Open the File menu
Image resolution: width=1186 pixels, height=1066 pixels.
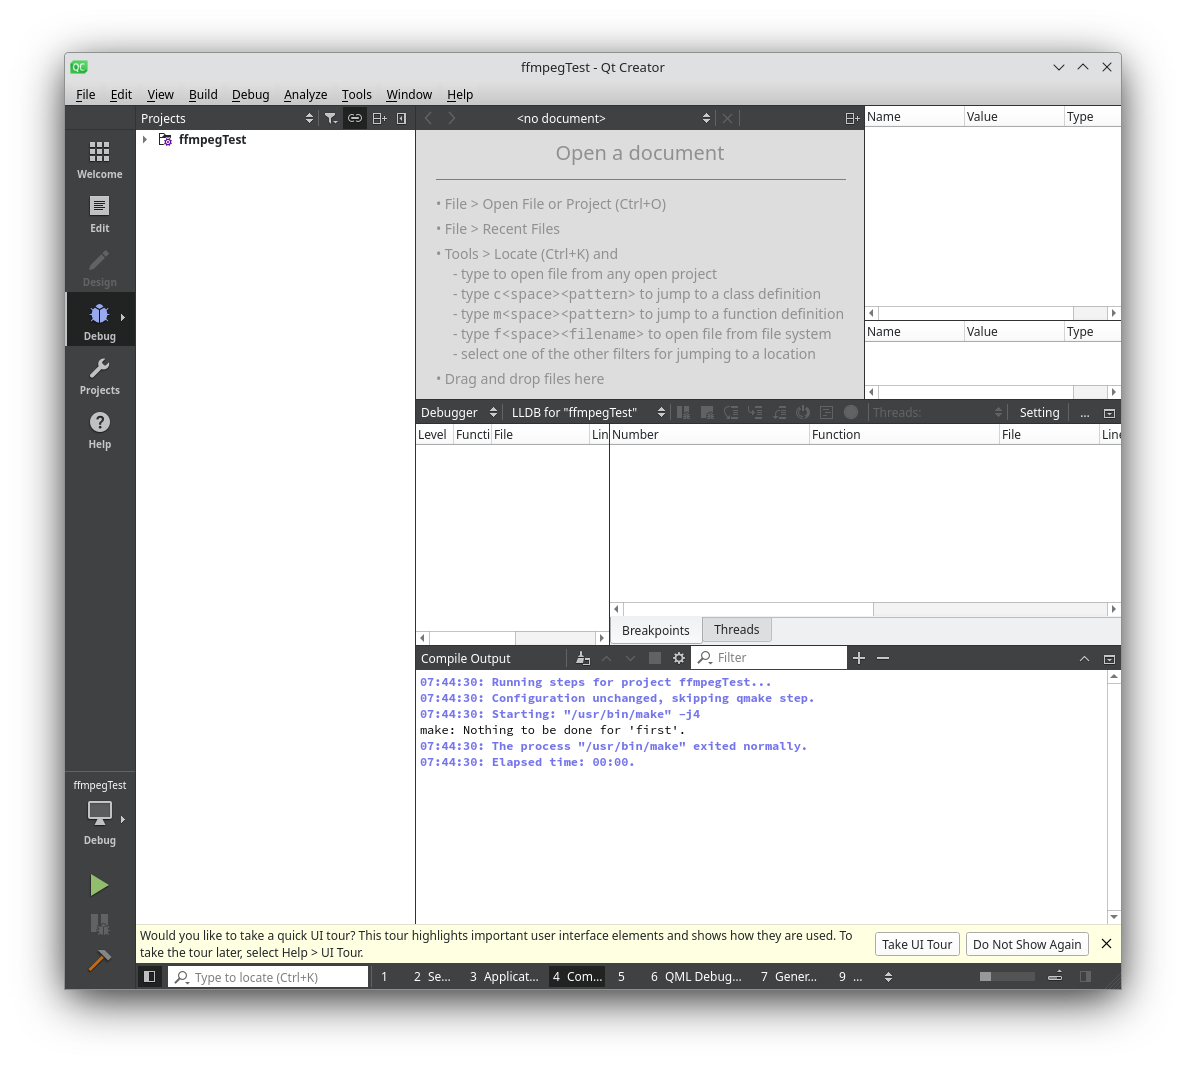point(85,95)
